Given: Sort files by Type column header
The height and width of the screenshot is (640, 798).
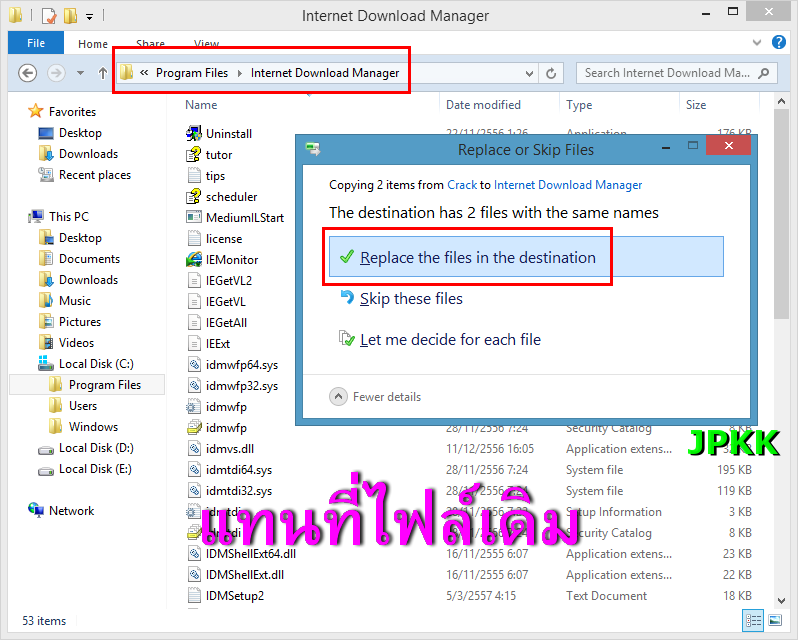Looking at the screenshot, I should click(579, 105).
